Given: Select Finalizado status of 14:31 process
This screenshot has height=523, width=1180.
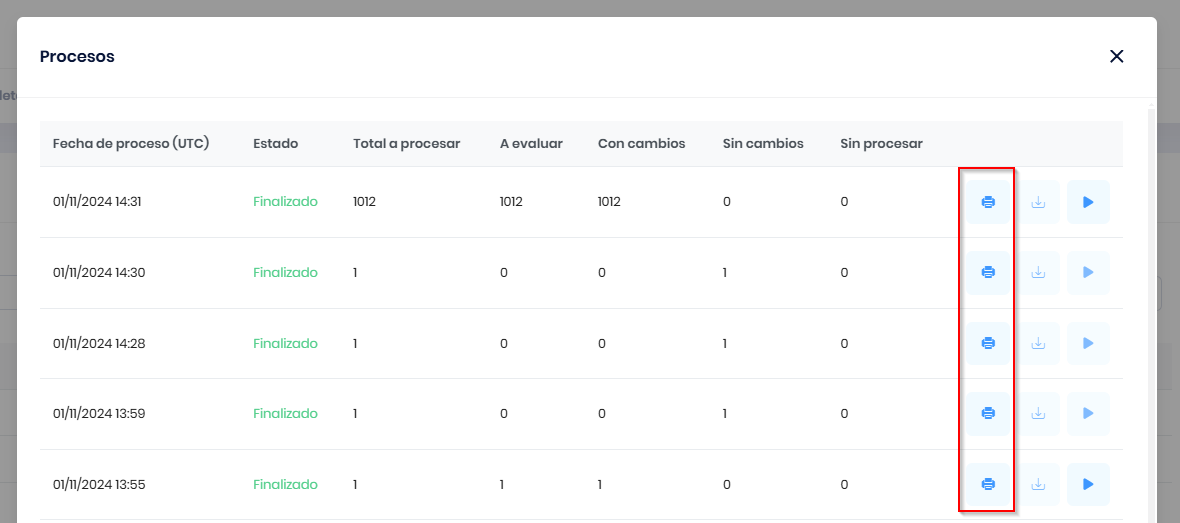Looking at the screenshot, I should click(285, 202).
